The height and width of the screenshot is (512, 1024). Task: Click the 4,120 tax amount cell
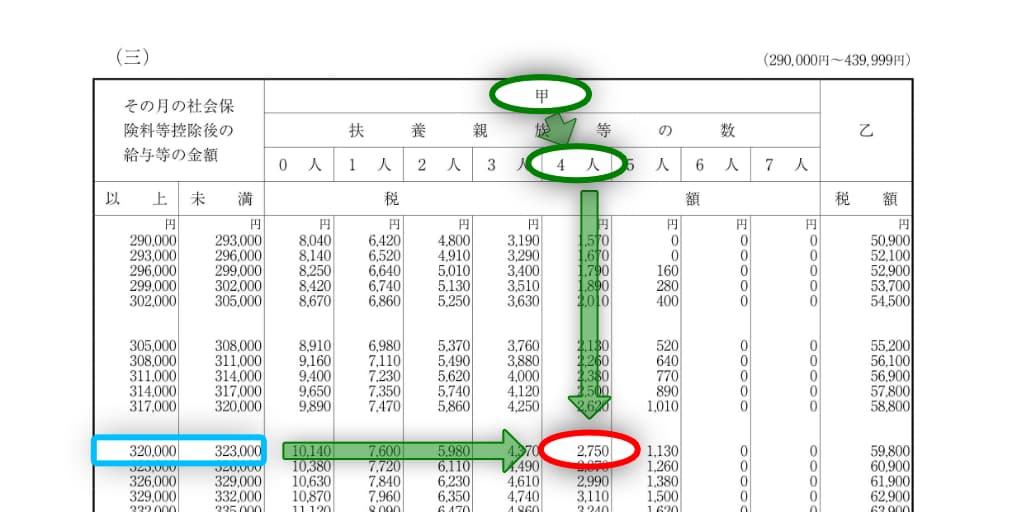pyautogui.click(x=523, y=391)
